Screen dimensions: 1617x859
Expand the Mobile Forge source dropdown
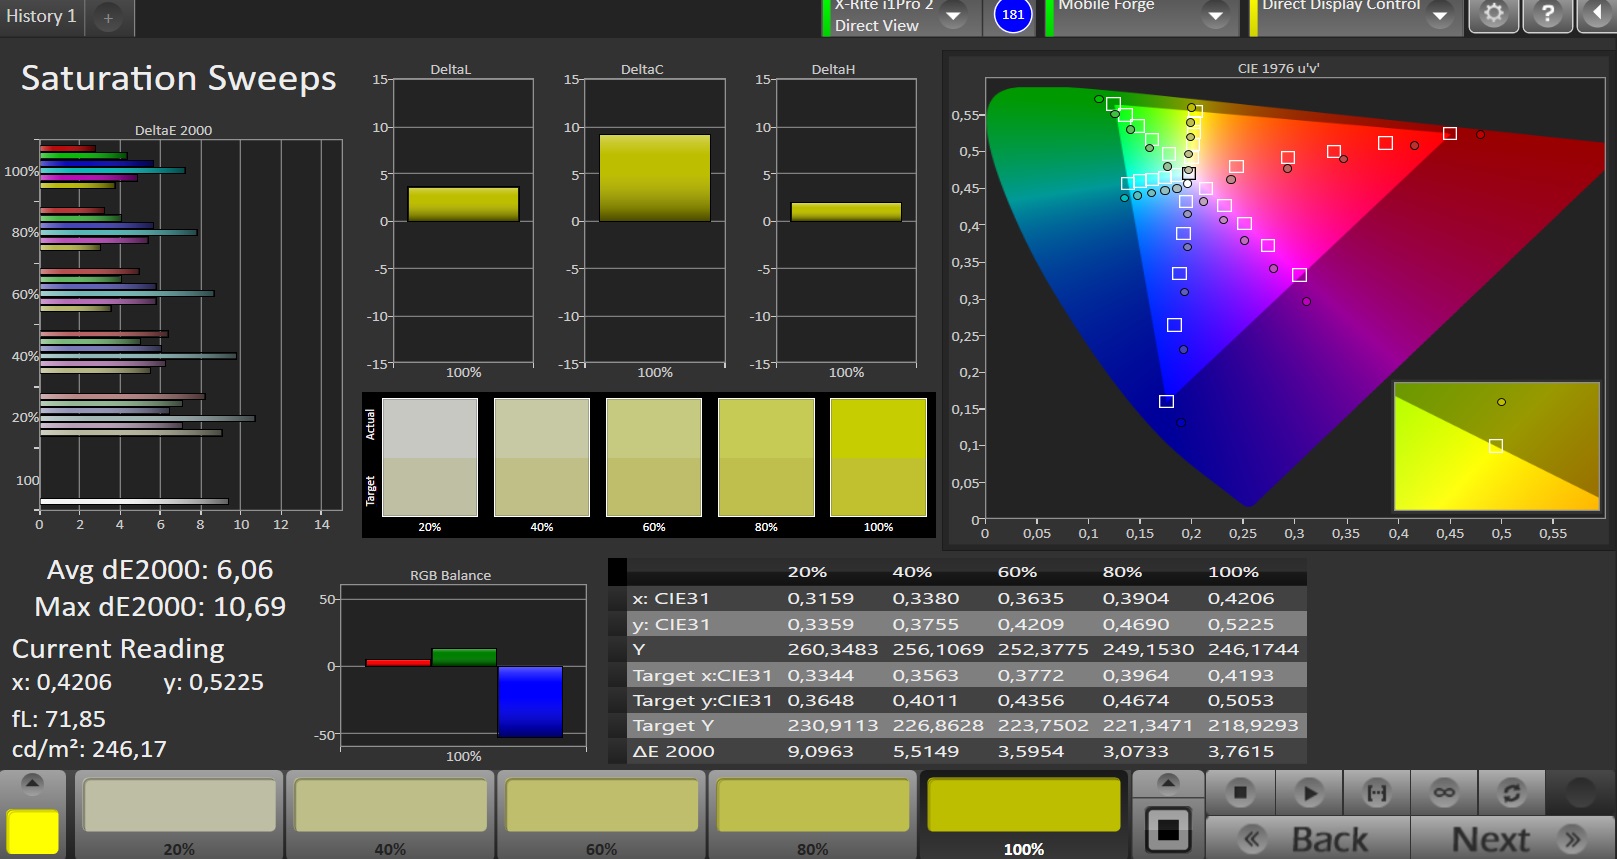(1215, 15)
